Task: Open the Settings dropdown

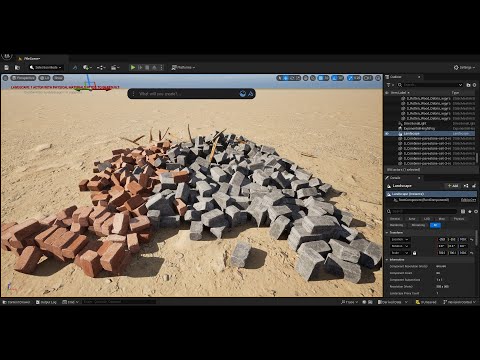Action: [x=464, y=68]
